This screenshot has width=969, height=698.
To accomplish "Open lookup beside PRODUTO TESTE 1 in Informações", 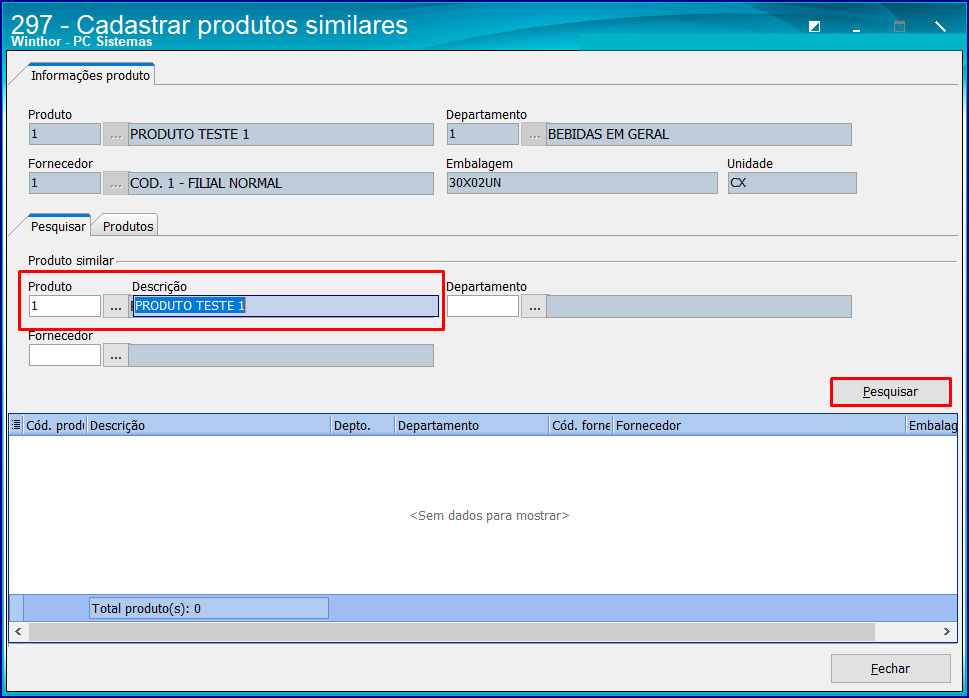I will [x=116, y=134].
